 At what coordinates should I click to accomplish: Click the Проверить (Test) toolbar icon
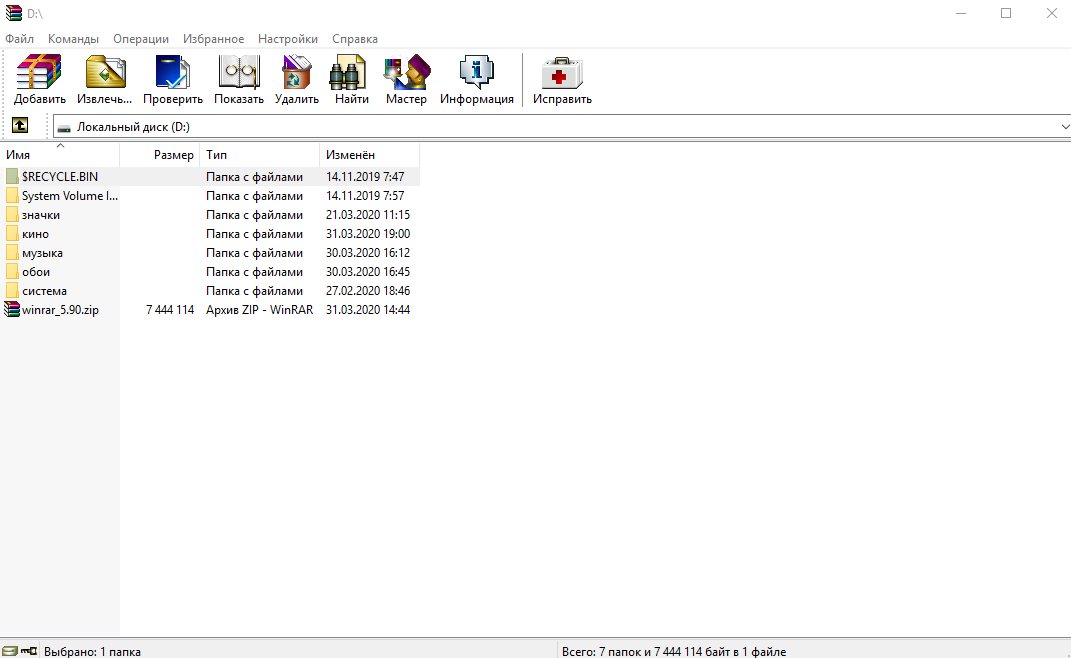172,72
